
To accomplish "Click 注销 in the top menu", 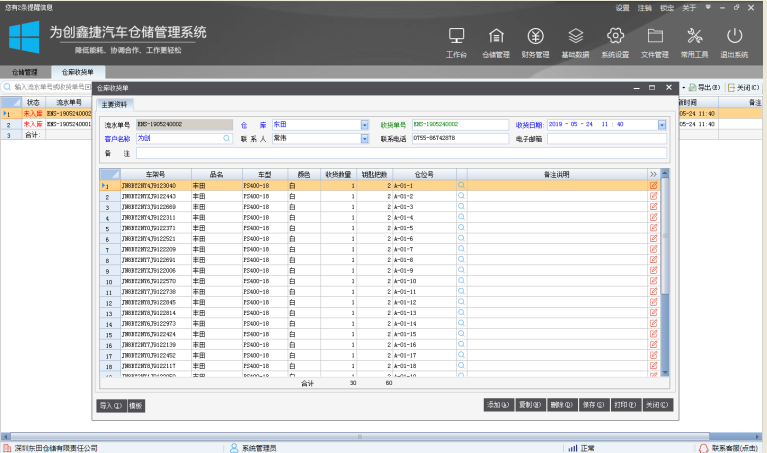I will point(644,8).
